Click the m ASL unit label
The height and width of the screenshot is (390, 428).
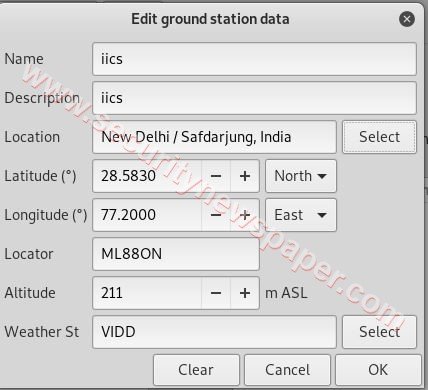point(286,293)
